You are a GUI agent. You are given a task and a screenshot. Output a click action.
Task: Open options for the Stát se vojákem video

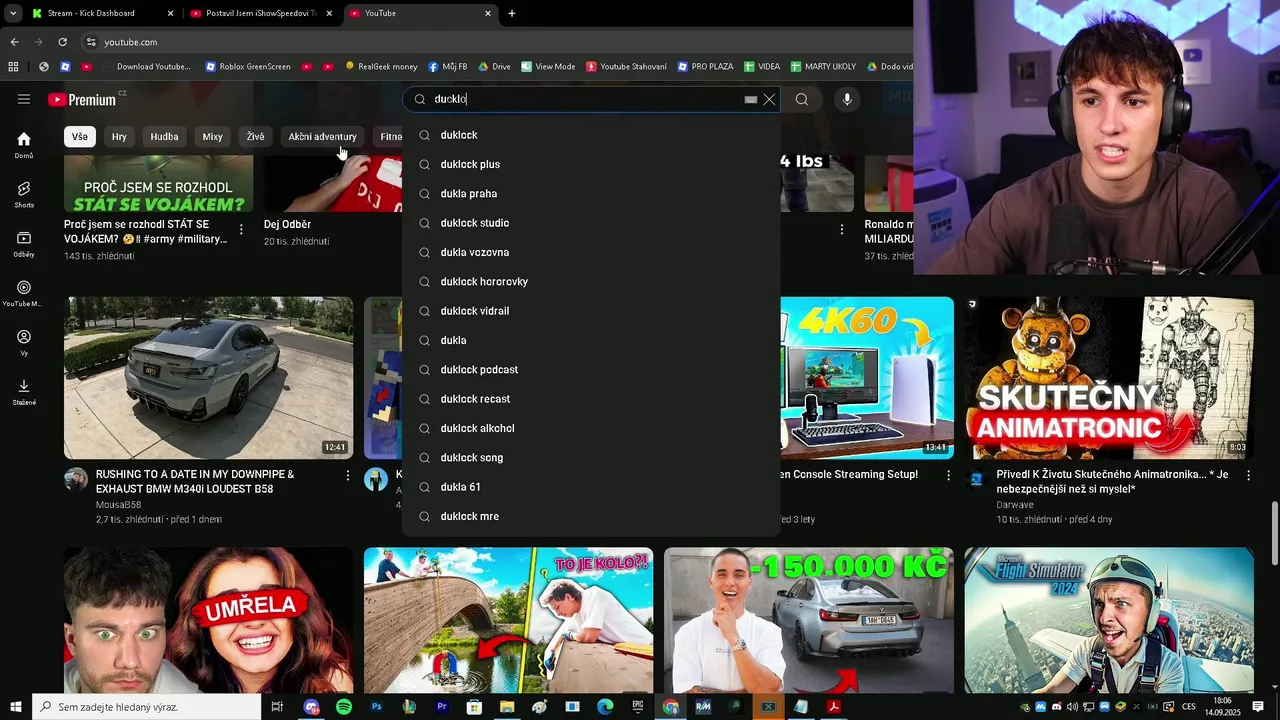pyautogui.click(x=240, y=230)
